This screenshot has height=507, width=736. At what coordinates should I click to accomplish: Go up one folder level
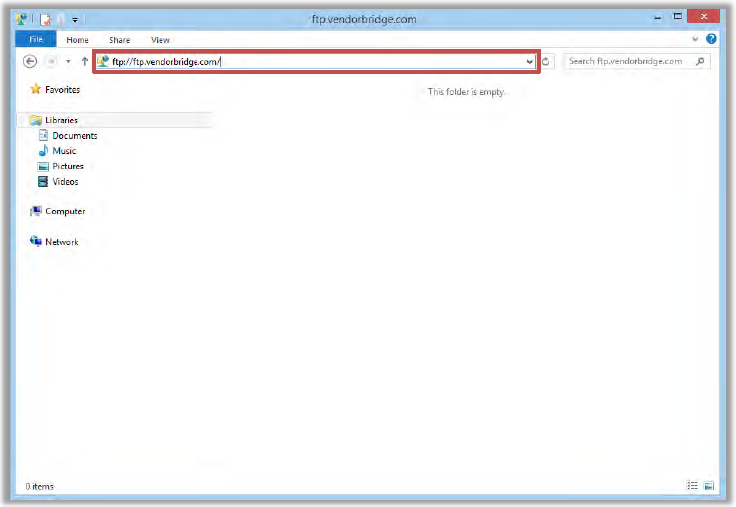click(84, 61)
